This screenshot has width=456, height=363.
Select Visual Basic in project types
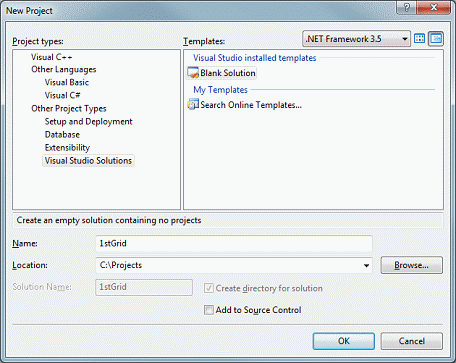(x=67, y=82)
